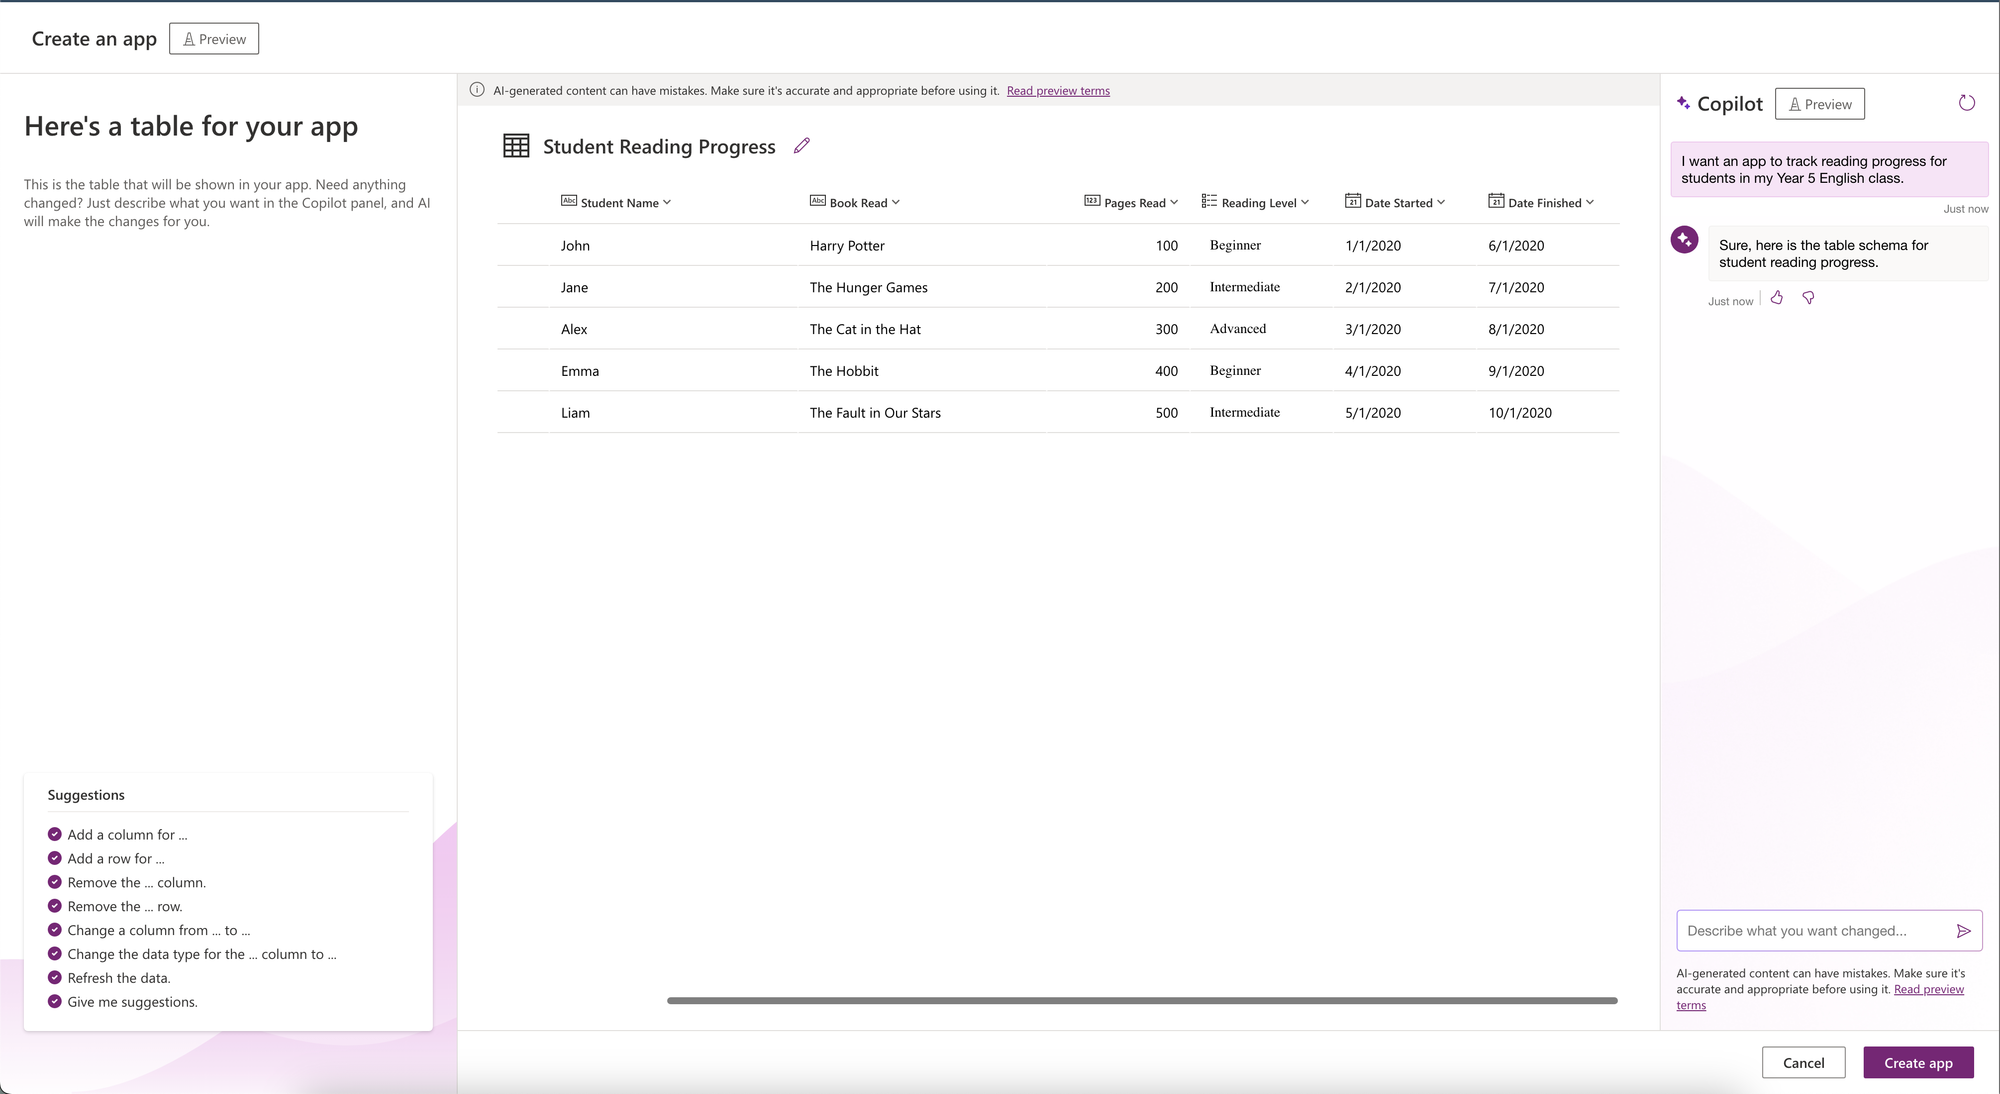Click the '400' pages read cell
2000x1094 pixels.
[x=1166, y=371]
